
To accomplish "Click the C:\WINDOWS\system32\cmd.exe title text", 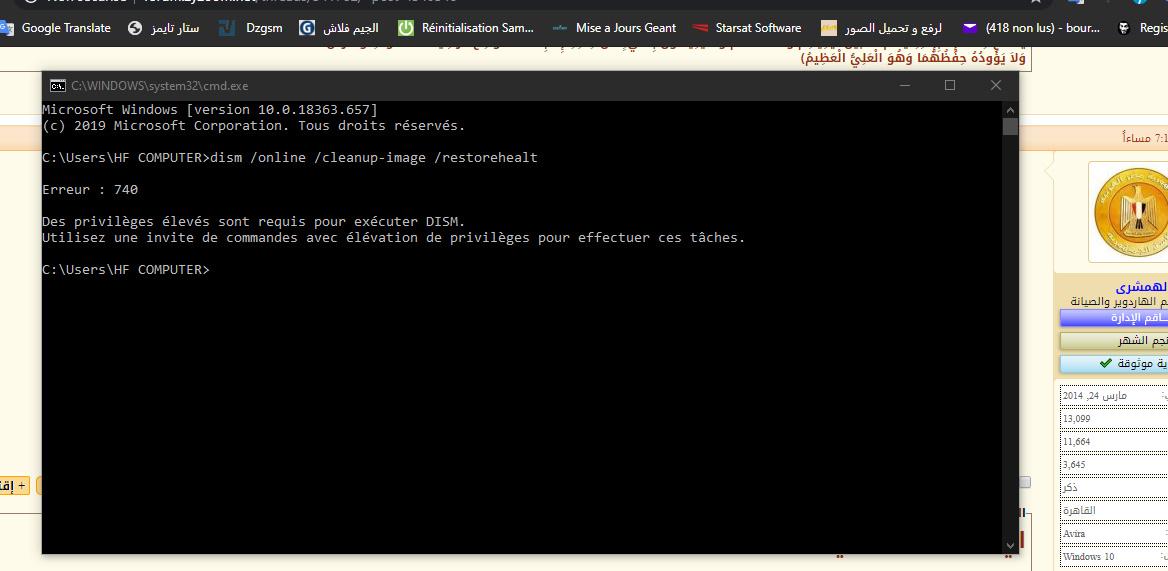I will [159, 86].
